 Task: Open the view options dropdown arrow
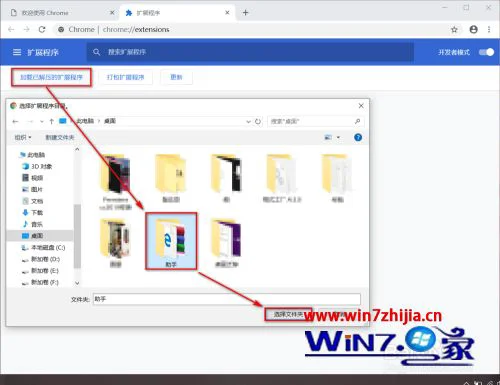coord(338,137)
